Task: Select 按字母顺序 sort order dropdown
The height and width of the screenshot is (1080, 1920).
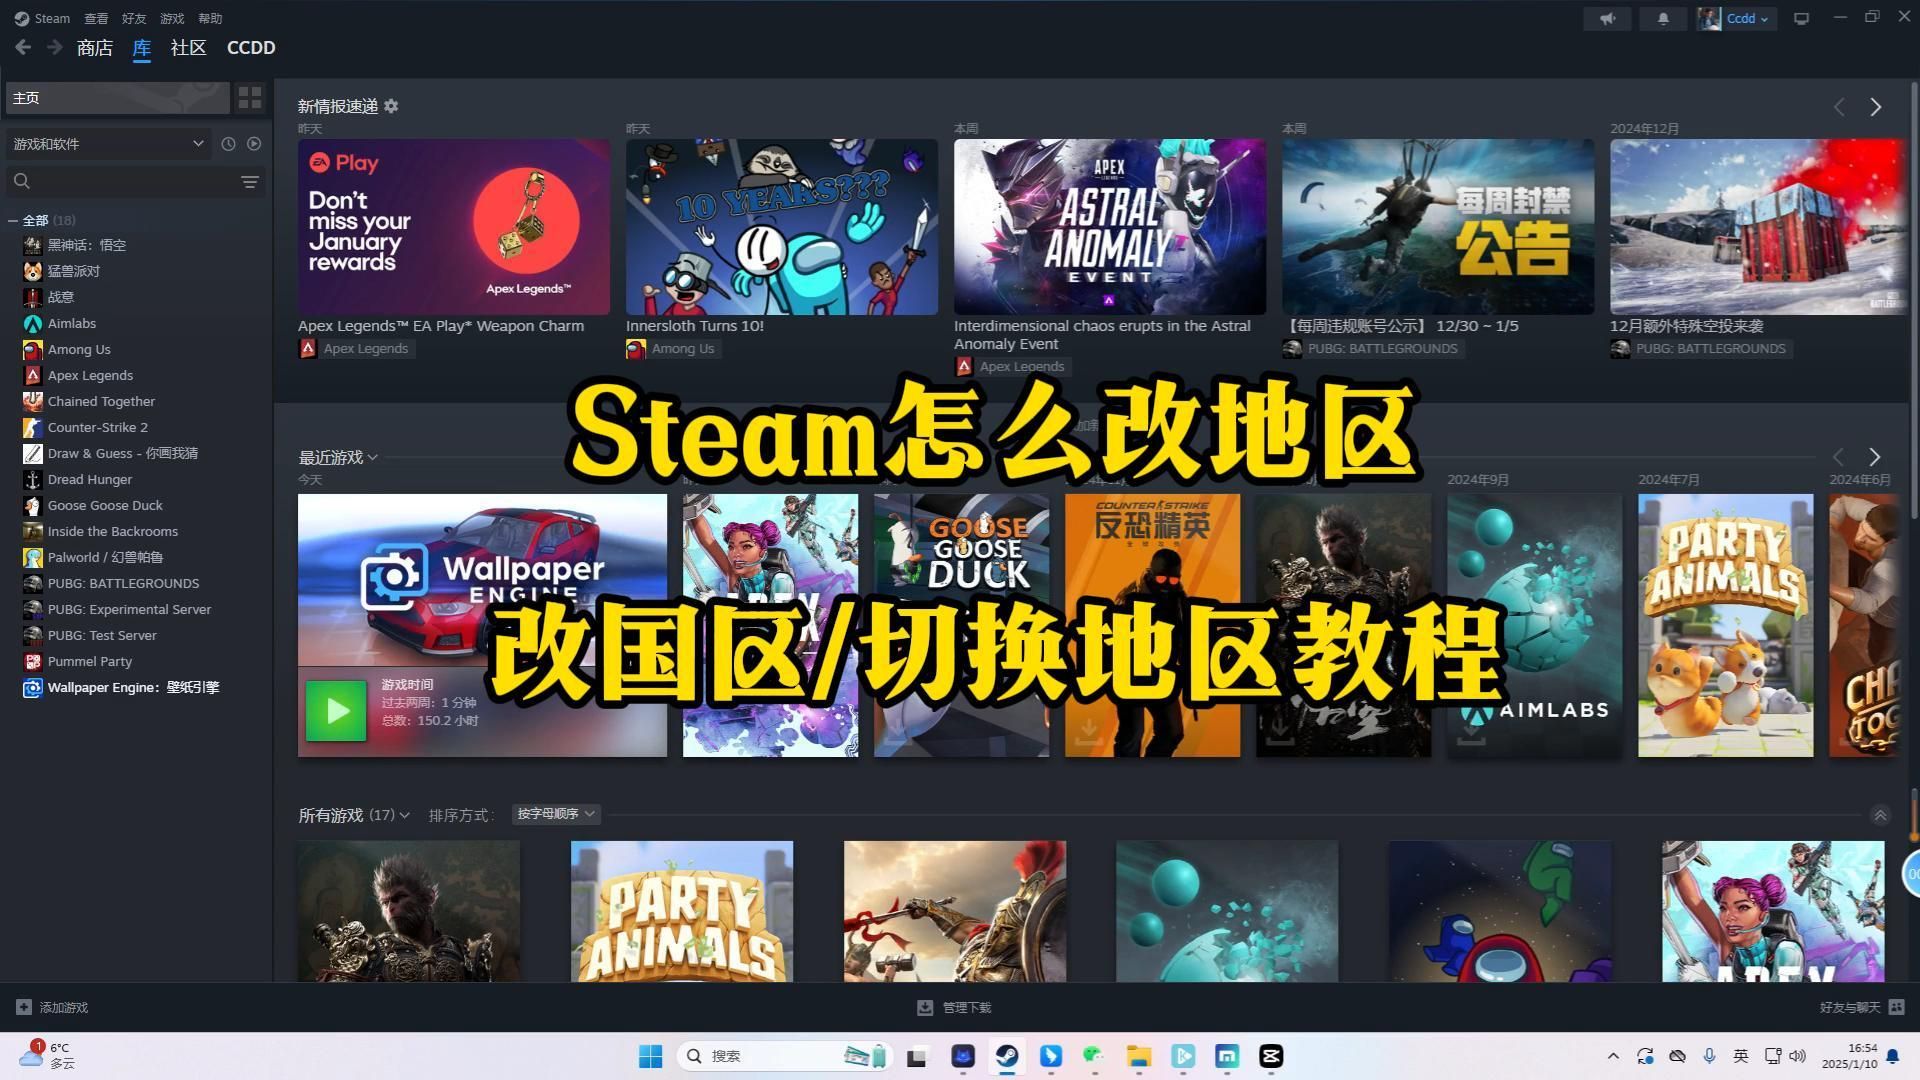Action: 554,814
